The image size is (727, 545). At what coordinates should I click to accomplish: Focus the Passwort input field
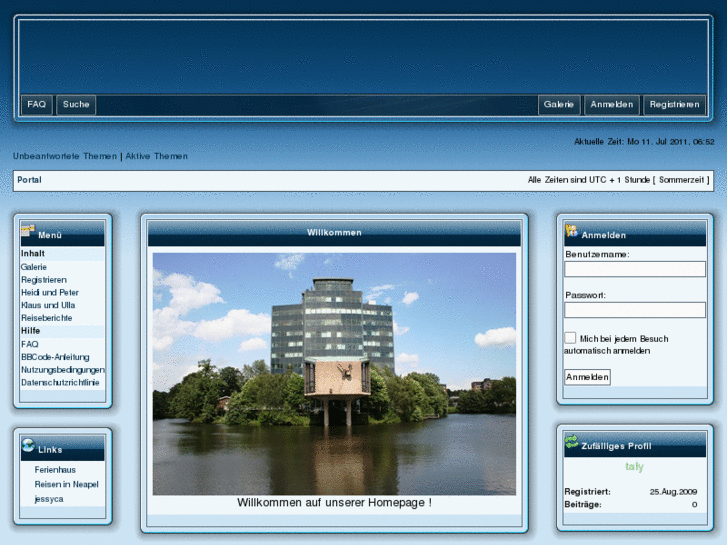(635, 310)
